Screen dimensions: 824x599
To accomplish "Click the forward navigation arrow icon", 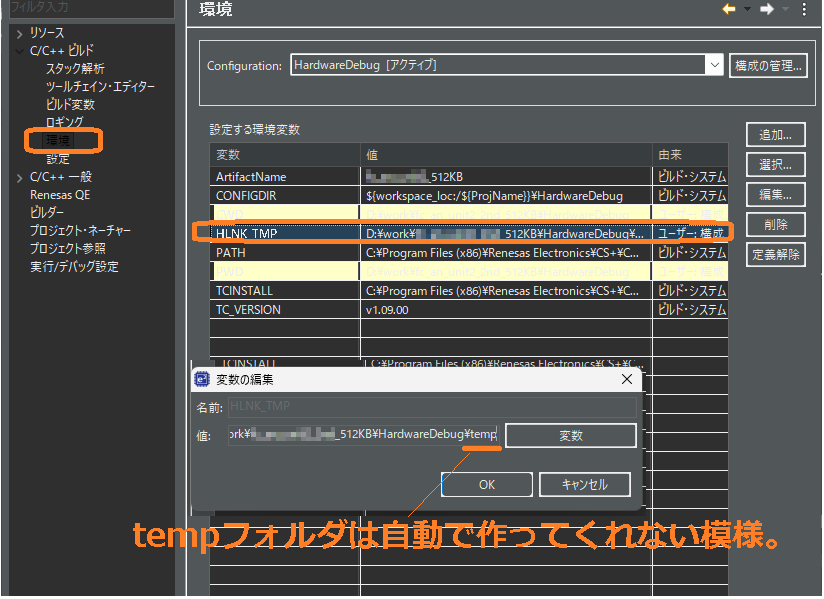I will click(x=767, y=9).
